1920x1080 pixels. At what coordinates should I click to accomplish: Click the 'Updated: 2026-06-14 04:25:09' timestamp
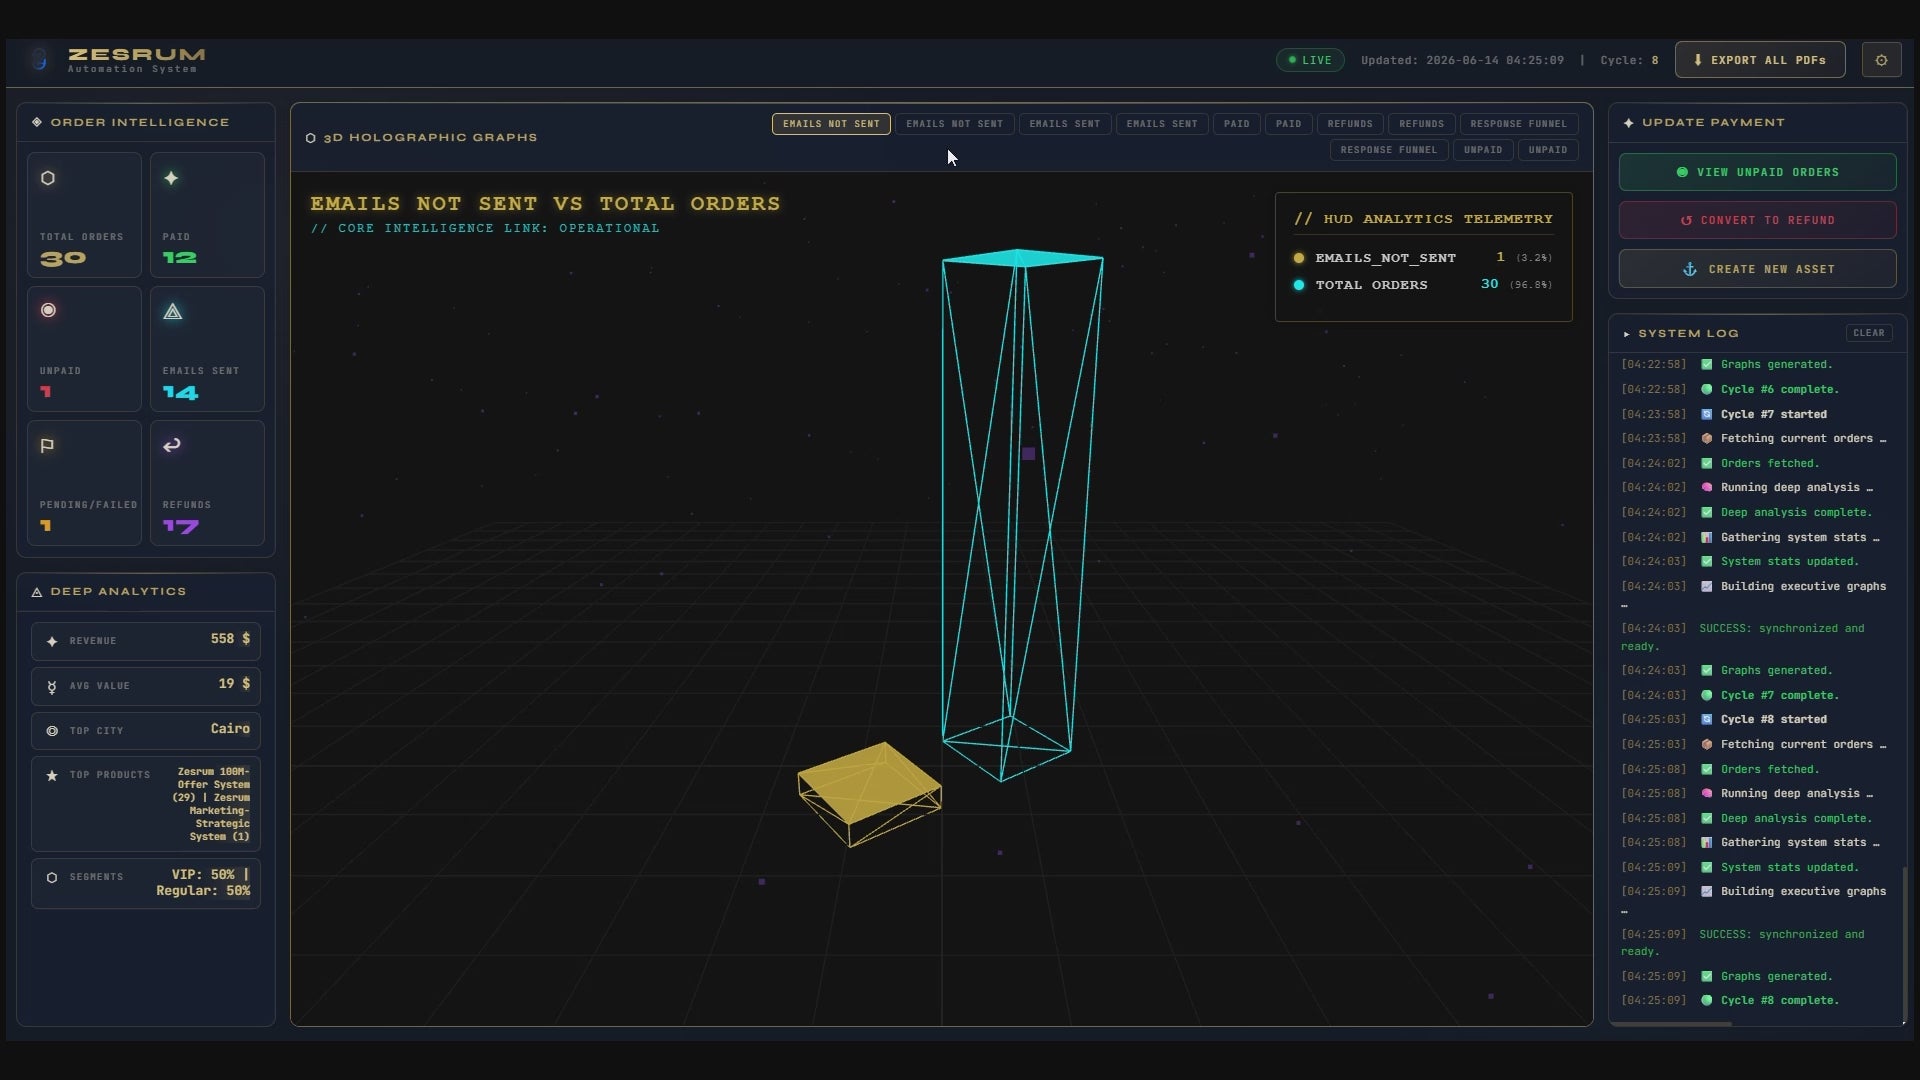tap(1462, 60)
